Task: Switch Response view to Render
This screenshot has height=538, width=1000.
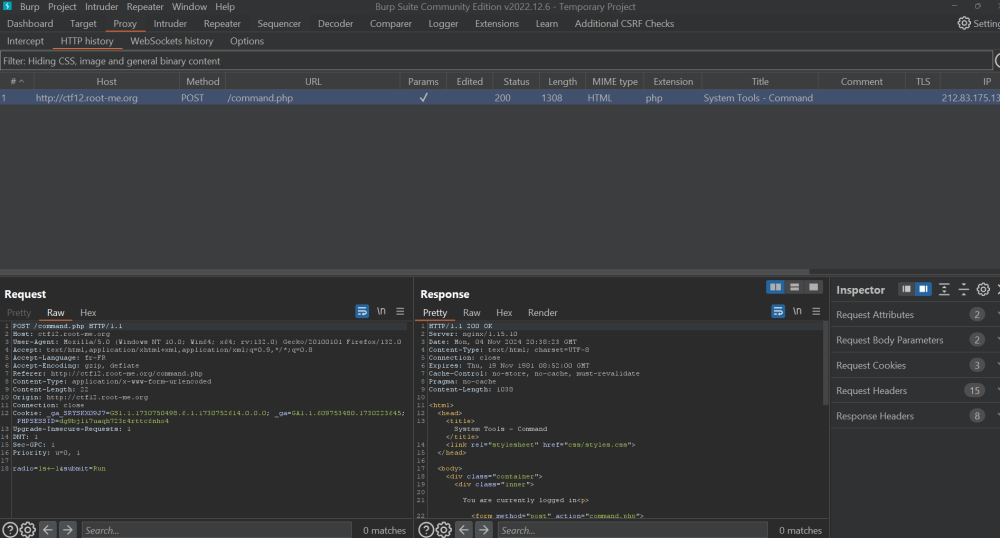Action: point(542,312)
